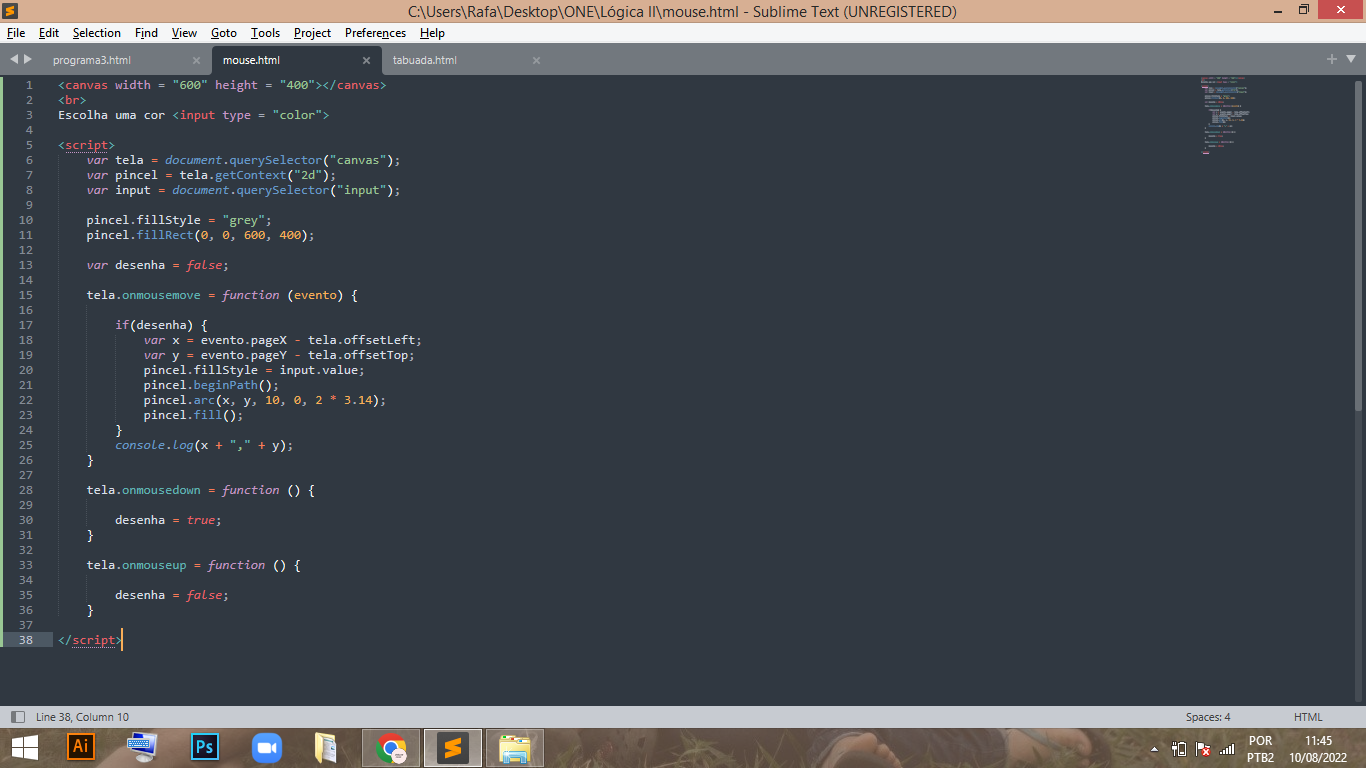Image resolution: width=1366 pixels, height=768 pixels.
Task: Click the Sublime Text title bar icon
Action: pyautogui.click(x=11, y=11)
